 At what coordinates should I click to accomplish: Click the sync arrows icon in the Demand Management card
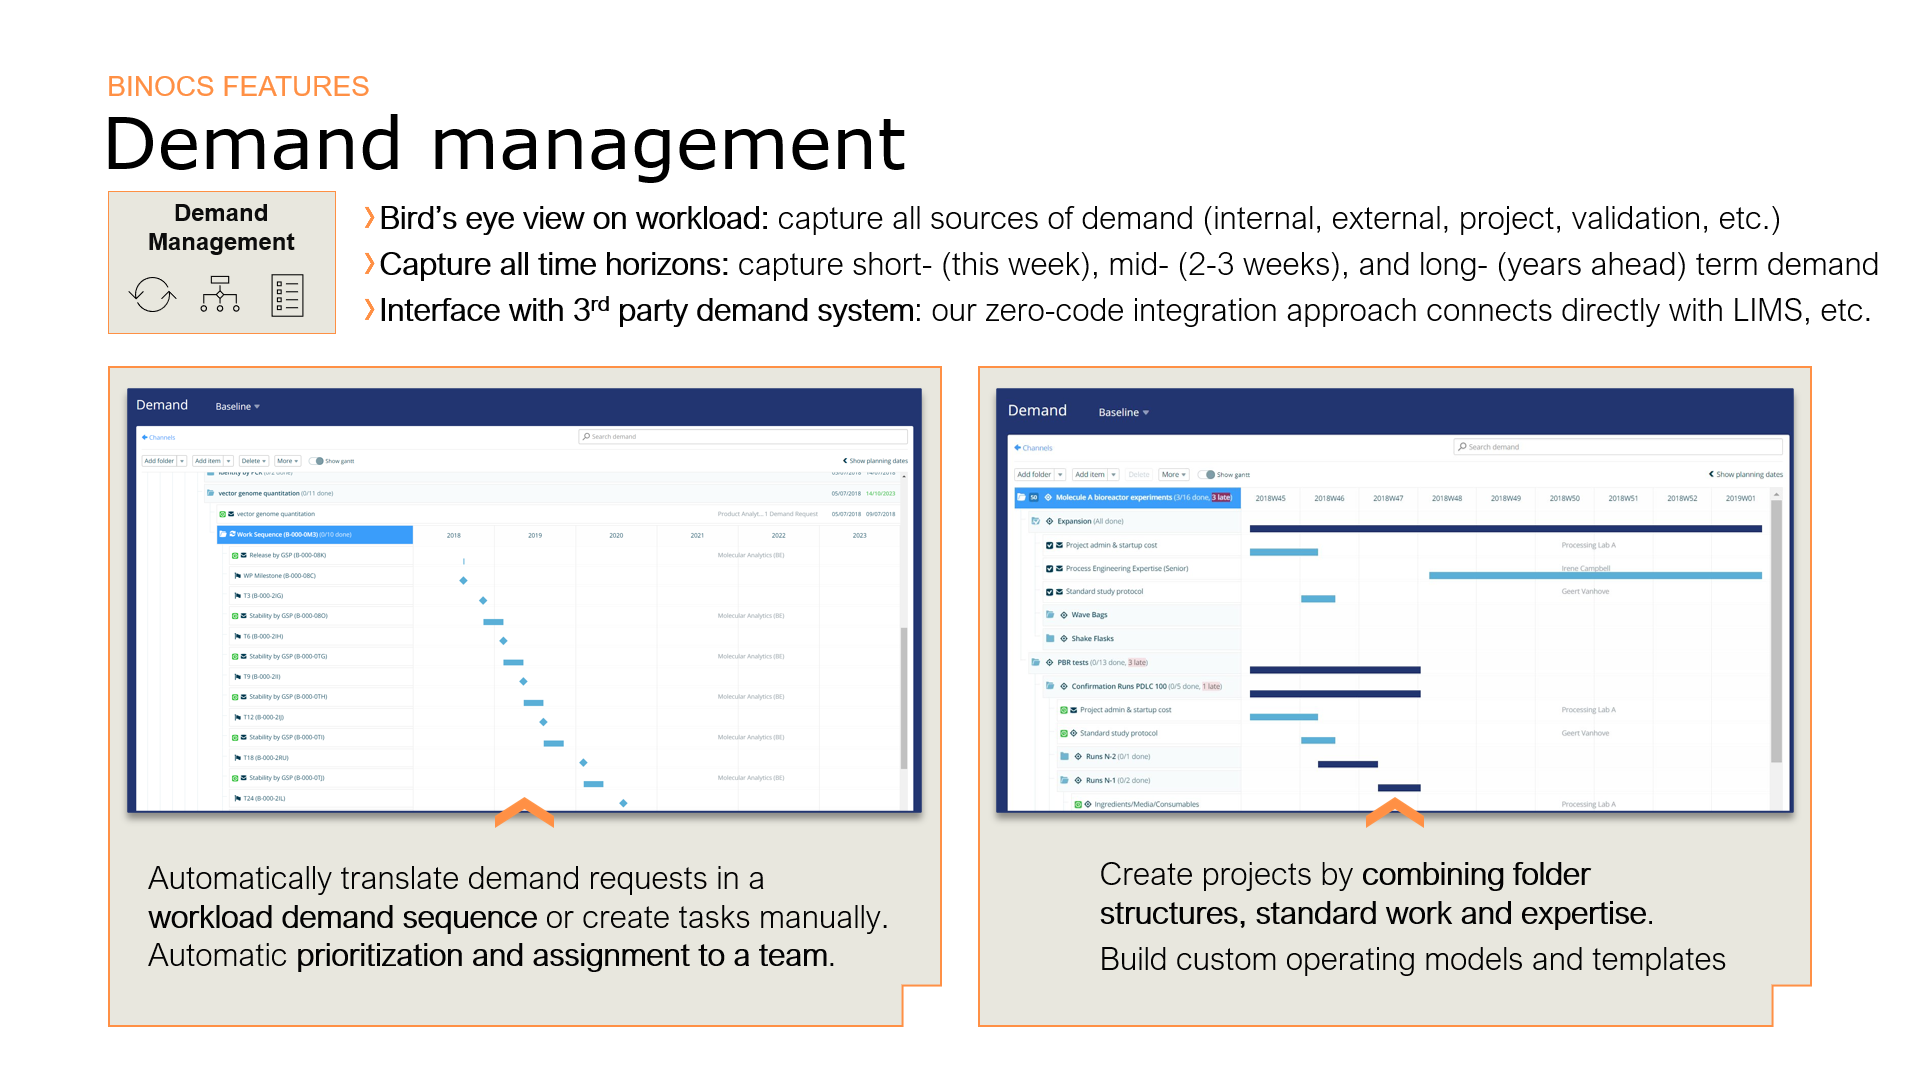152,295
